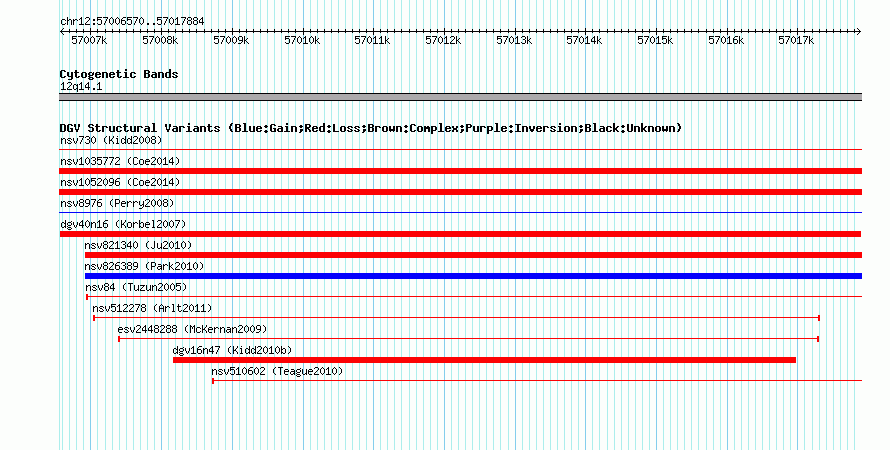
Task: Open nsv510602 (Teague2010) variant label
Action: click(277, 371)
